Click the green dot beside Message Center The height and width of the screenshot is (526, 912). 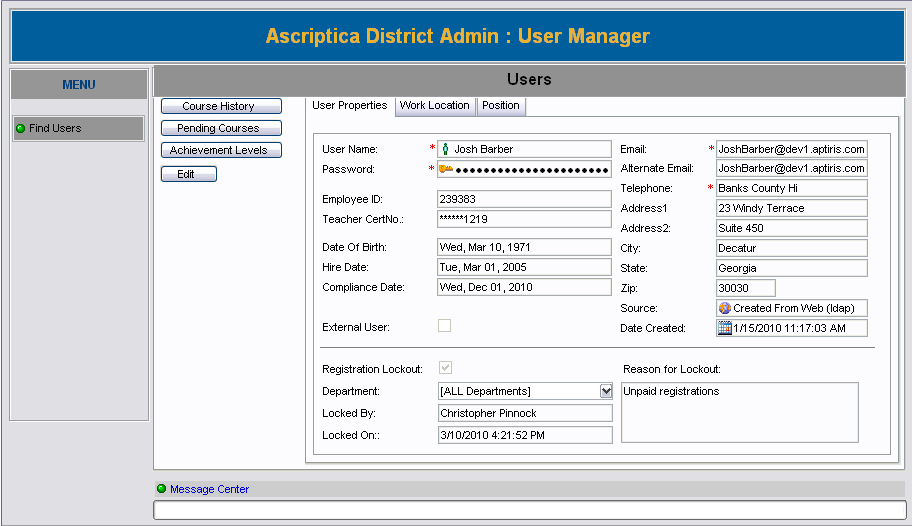pyautogui.click(x=162, y=489)
